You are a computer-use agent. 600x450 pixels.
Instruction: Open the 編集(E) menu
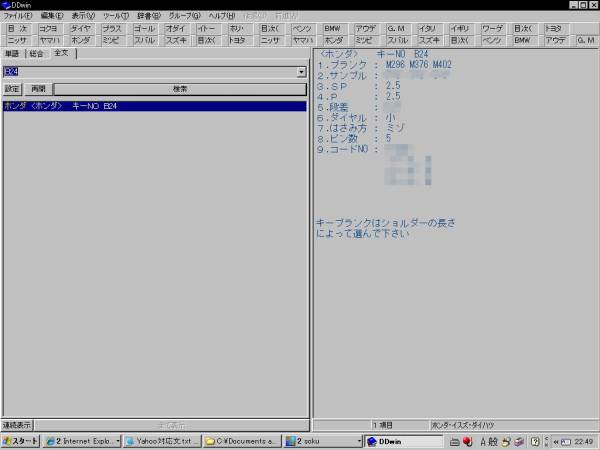coord(52,16)
